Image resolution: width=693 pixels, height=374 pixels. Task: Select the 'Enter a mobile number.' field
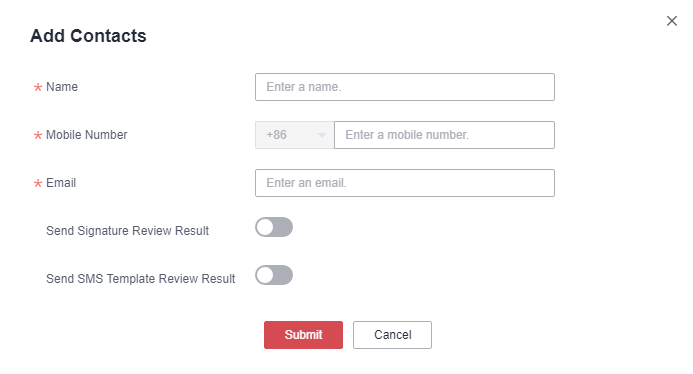tap(444, 135)
